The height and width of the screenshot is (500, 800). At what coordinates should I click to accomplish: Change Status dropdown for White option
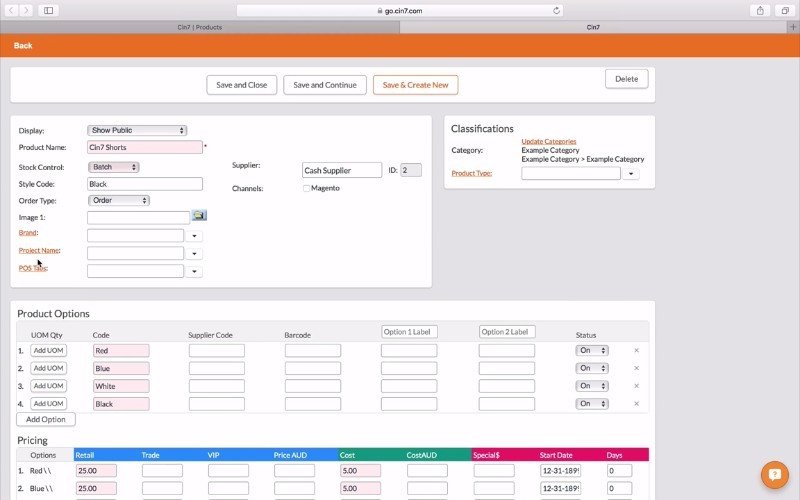[592, 386]
